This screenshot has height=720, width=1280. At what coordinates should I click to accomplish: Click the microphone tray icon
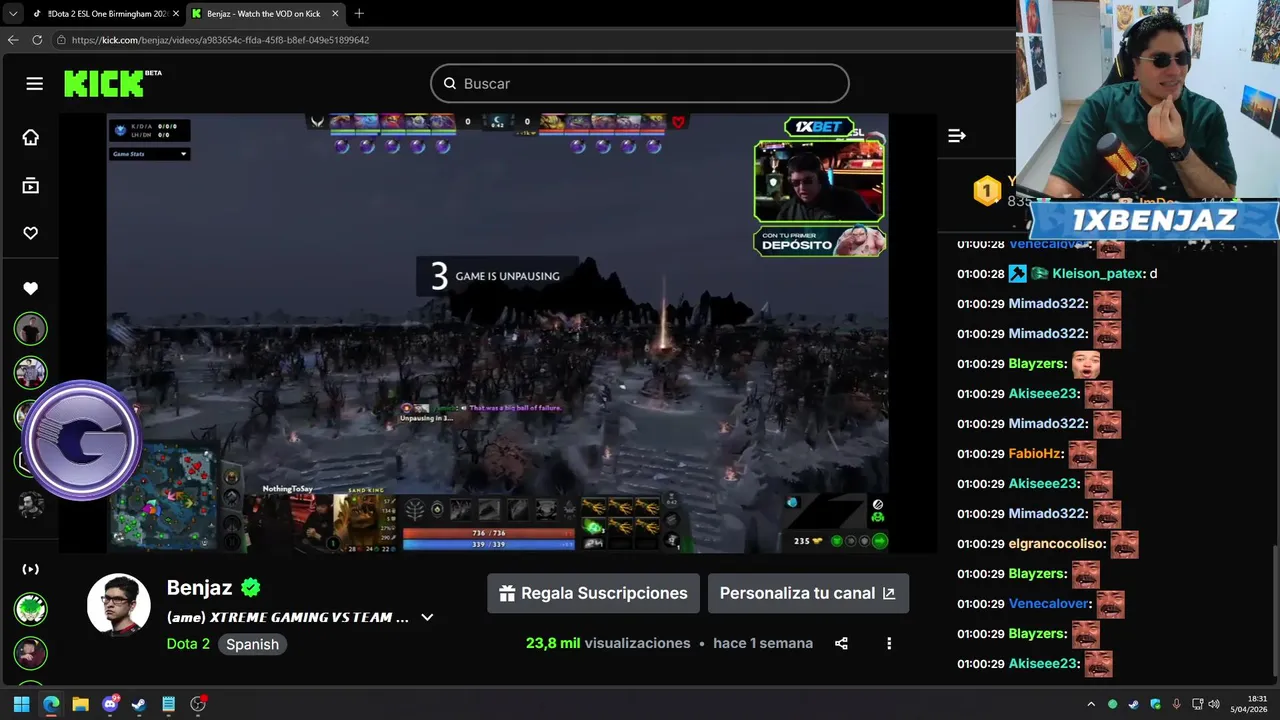pyautogui.click(x=1176, y=704)
